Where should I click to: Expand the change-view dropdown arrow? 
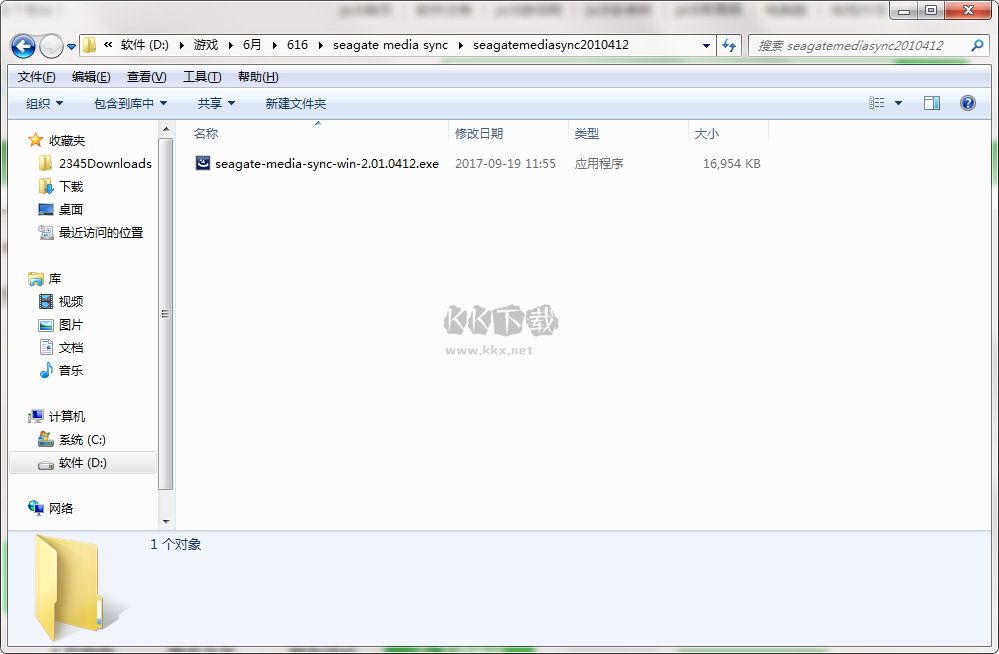click(897, 102)
